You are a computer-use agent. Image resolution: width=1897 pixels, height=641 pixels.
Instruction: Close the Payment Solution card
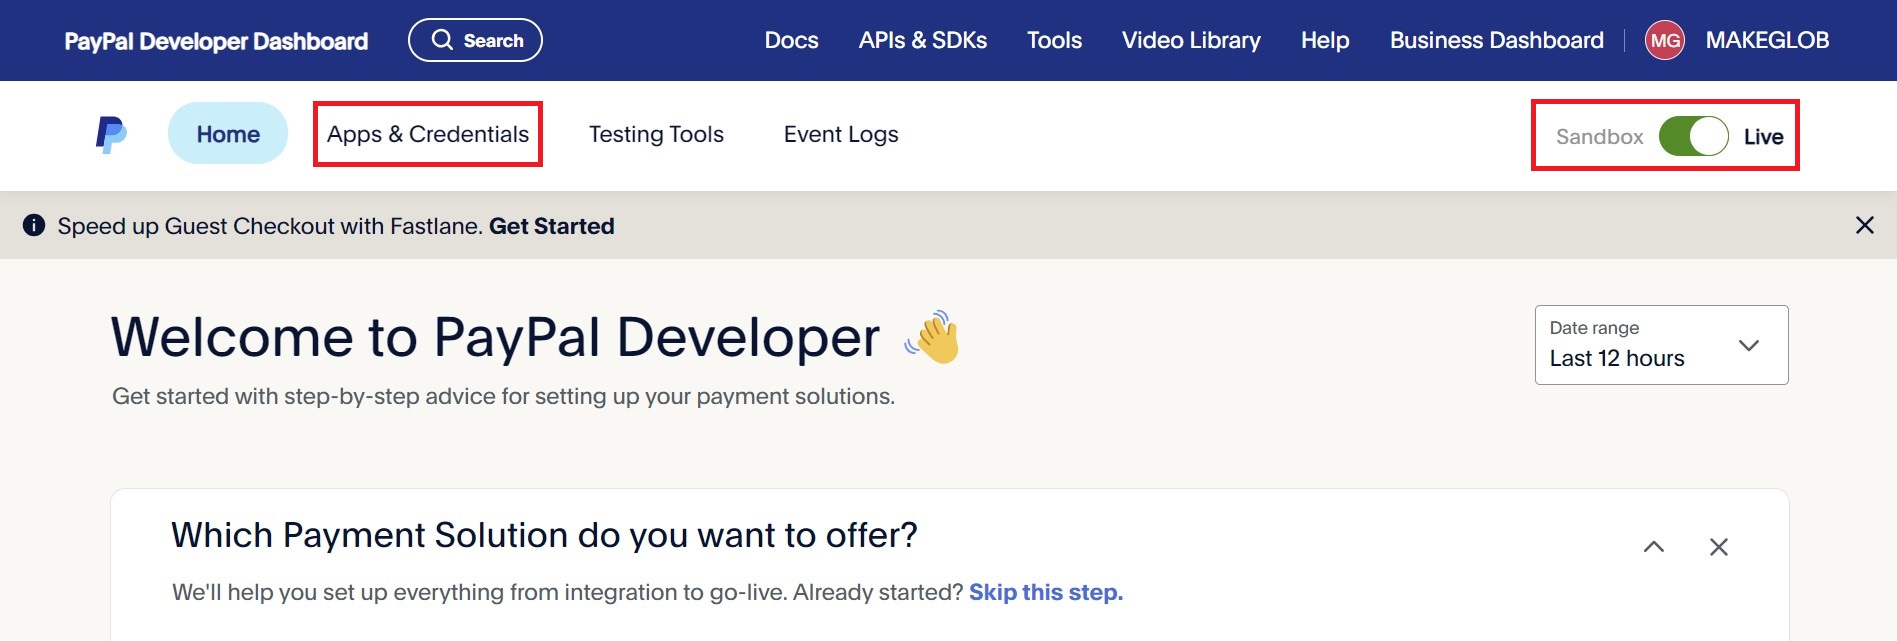[x=1718, y=547]
